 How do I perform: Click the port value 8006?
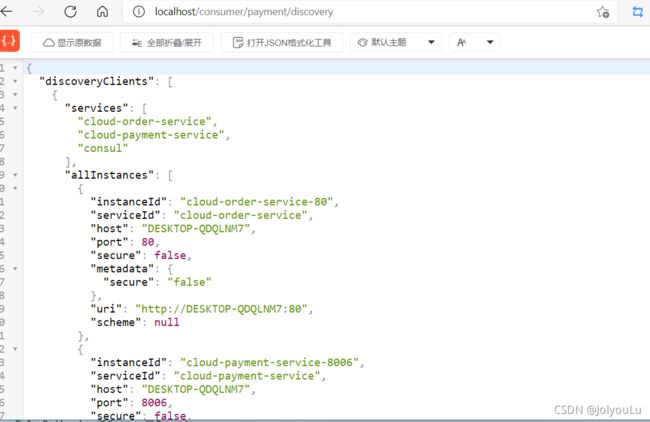point(154,403)
